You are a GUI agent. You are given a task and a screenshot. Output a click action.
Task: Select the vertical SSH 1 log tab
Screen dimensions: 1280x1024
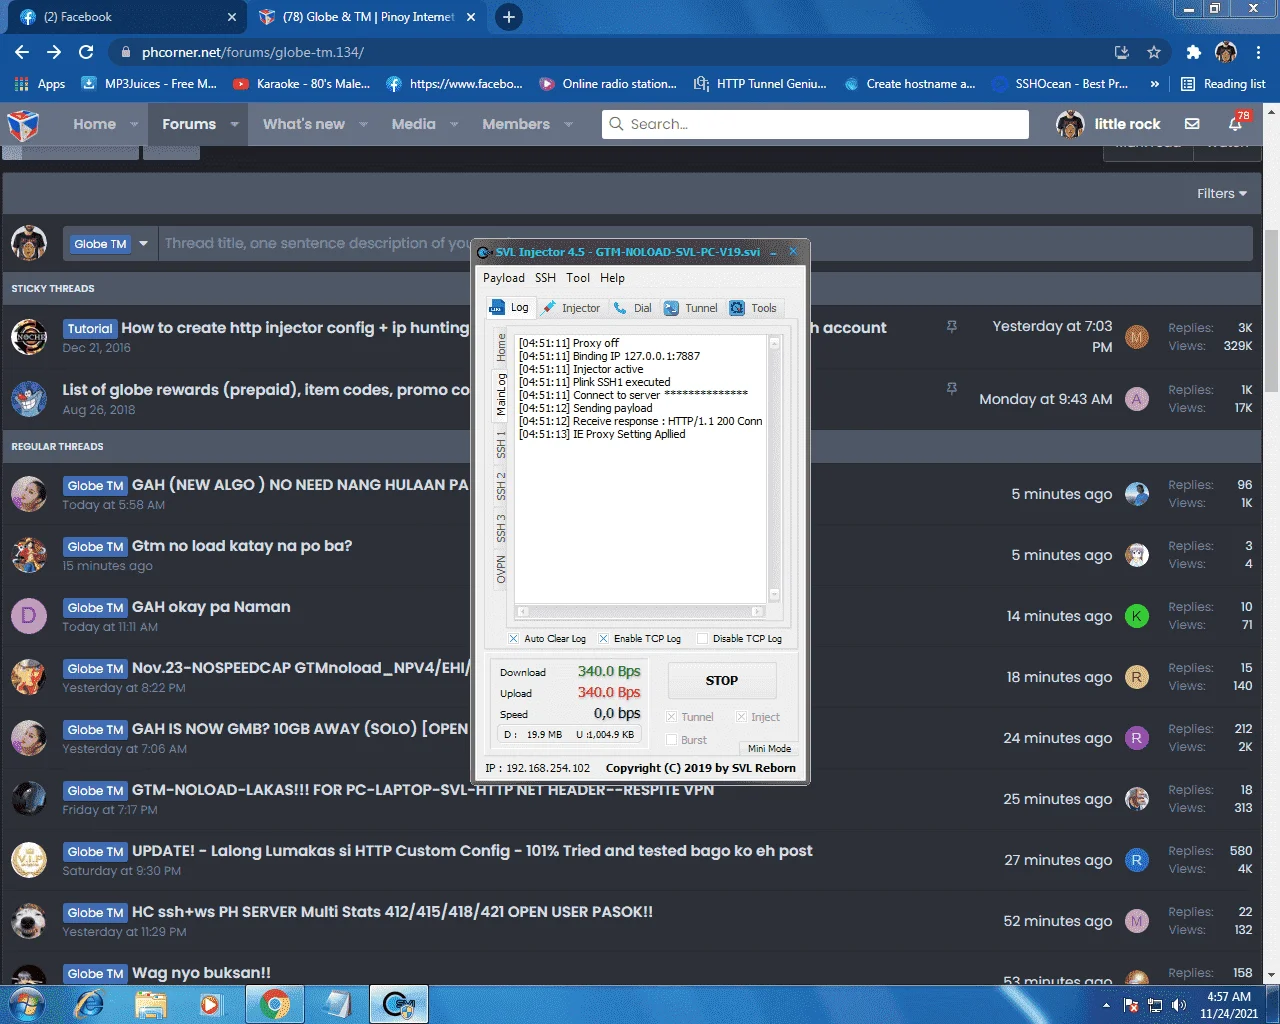501,445
